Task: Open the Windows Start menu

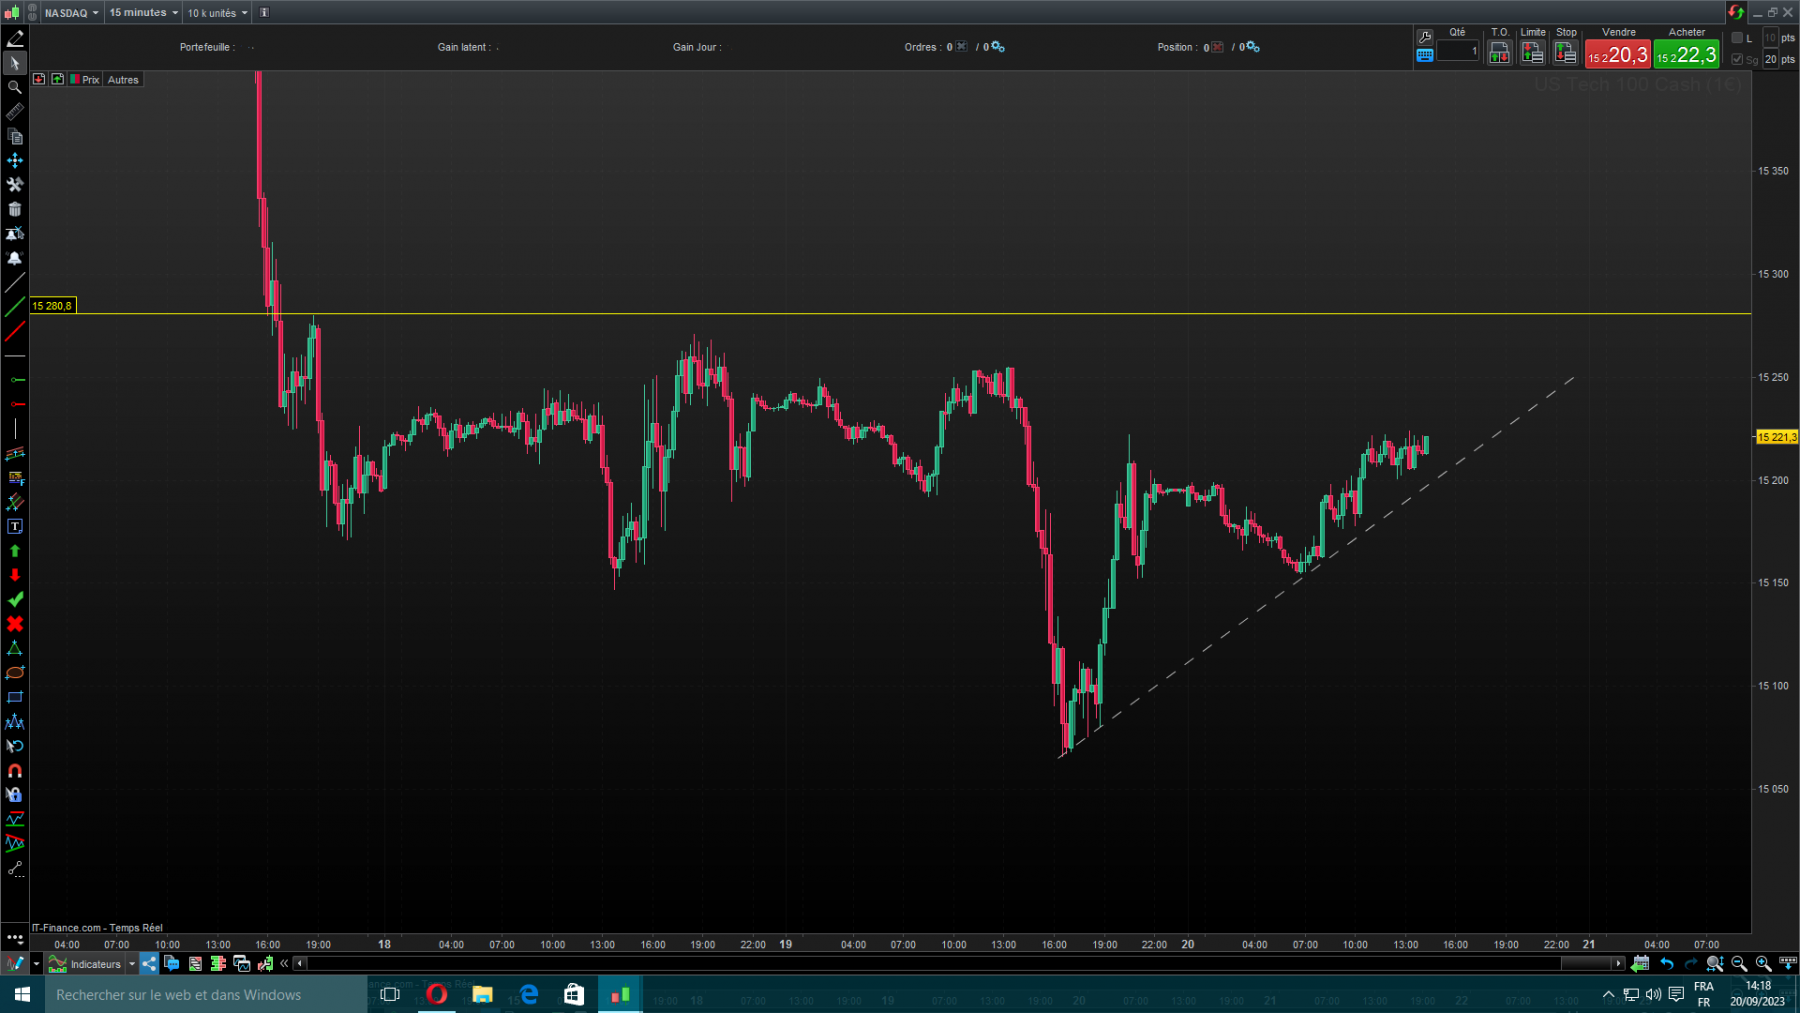Action: pos(22,995)
